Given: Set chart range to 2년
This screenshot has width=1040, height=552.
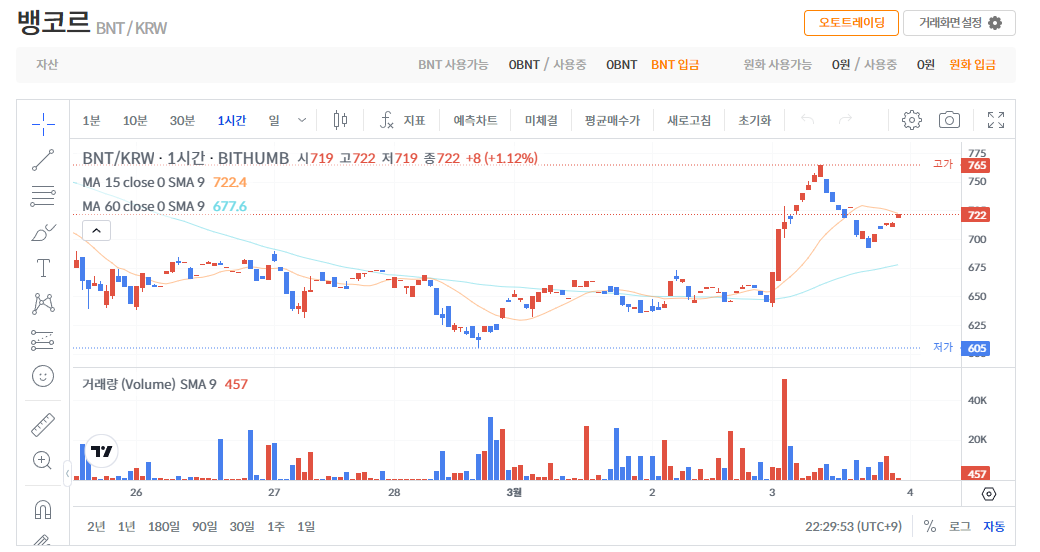Looking at the screenshot, I should point(96,526).
